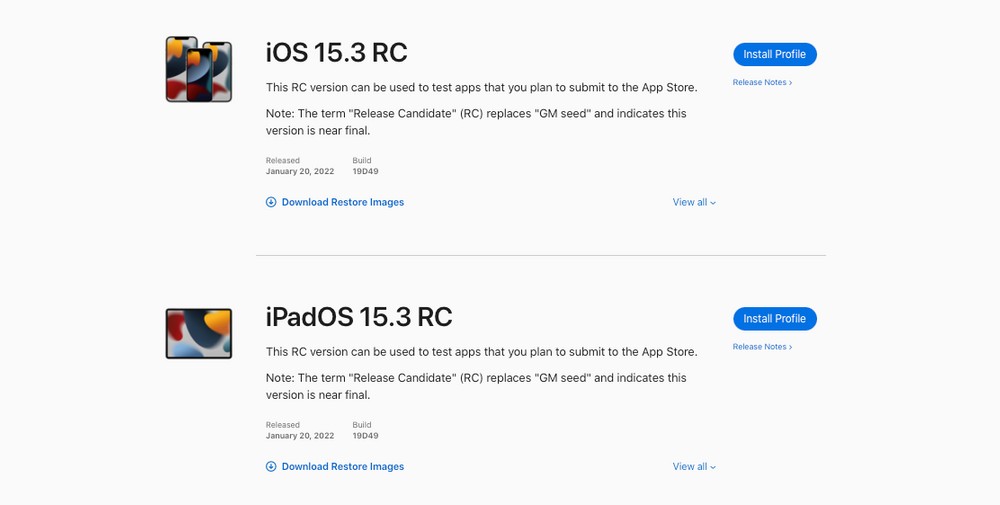Click the iOS build number 19D49
Screen dimensions: 1000x505
(x=365, y=171)
